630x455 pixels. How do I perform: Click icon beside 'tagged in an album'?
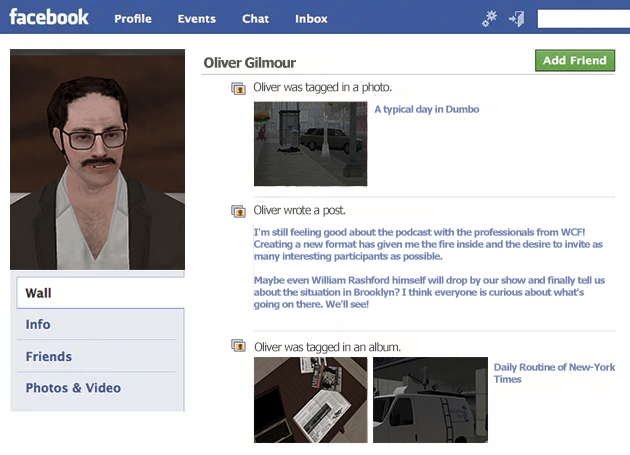pos(238,345)
